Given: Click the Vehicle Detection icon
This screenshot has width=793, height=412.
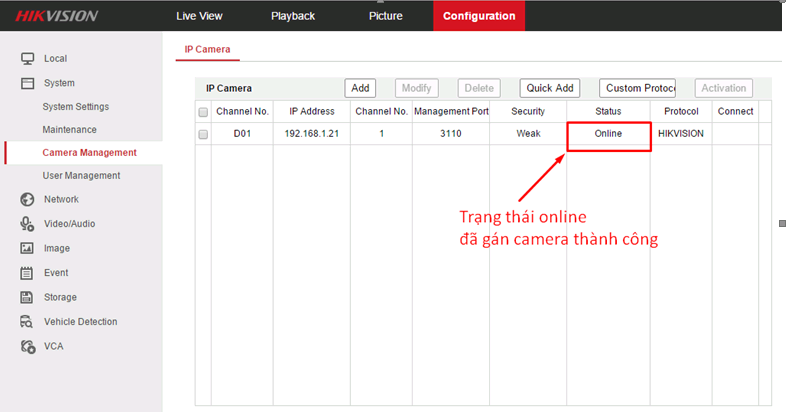Looking at the screenshot, I should tap(28, 322).
